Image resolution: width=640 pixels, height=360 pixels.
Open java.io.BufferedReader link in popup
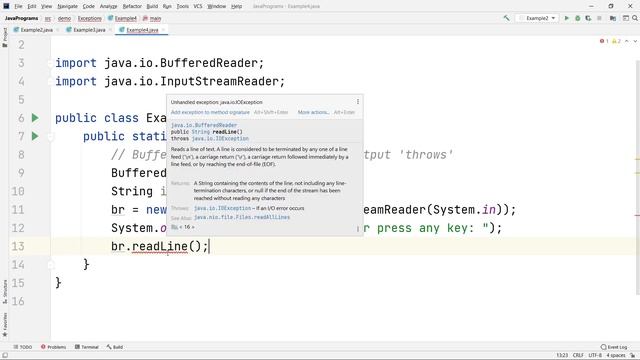204,125
